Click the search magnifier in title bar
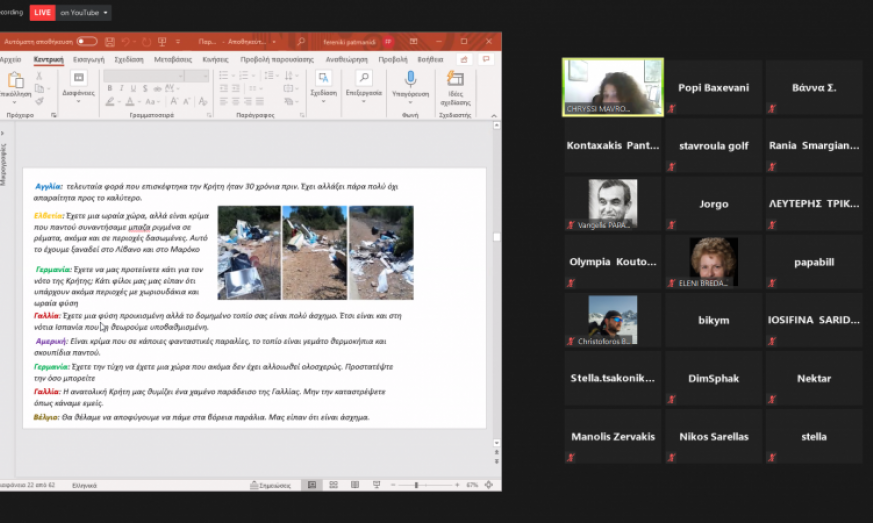This screenshot has width=873, height=523. pyautogui.click(x=301, y=42)
